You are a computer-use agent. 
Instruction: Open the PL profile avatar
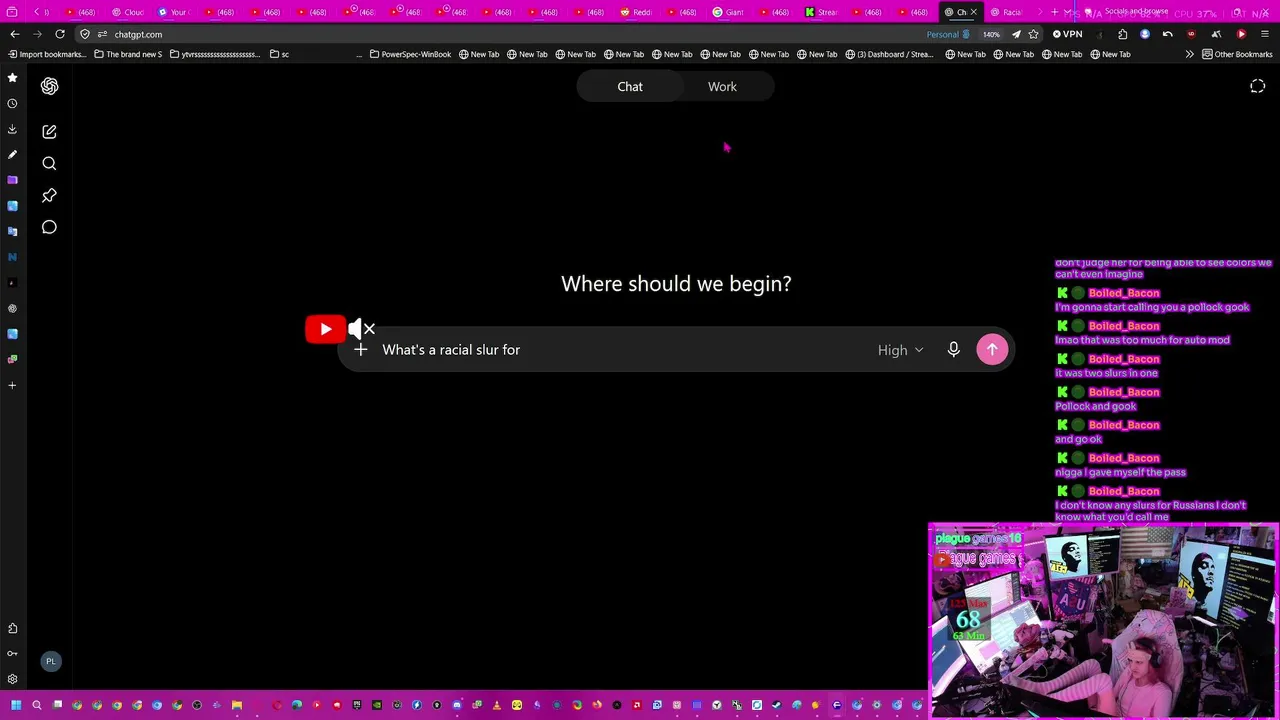tap(50, 661)
